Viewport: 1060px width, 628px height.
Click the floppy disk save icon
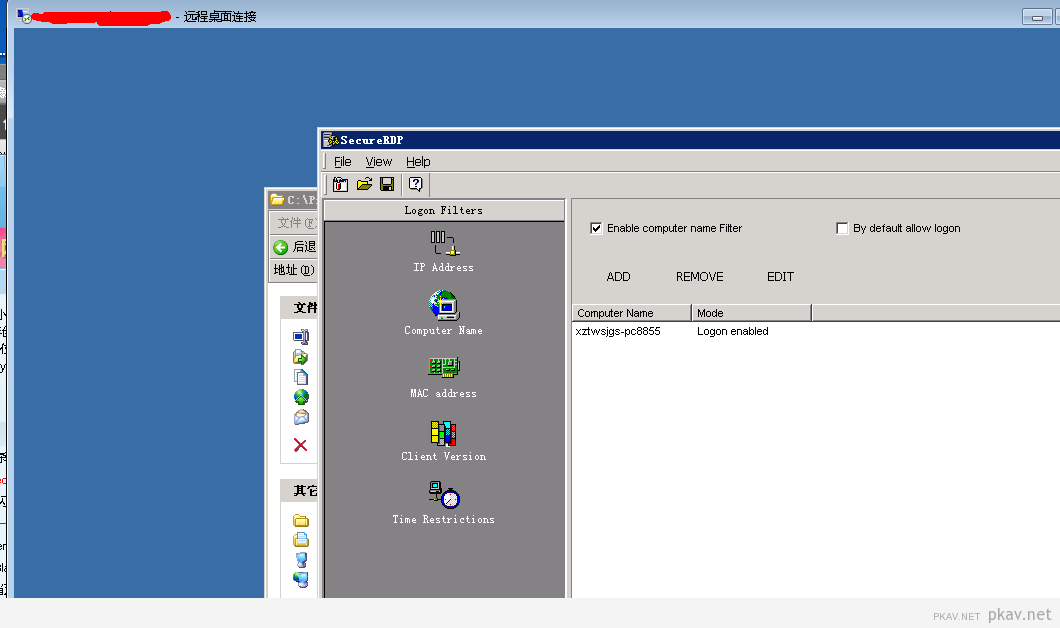point(387,184)
